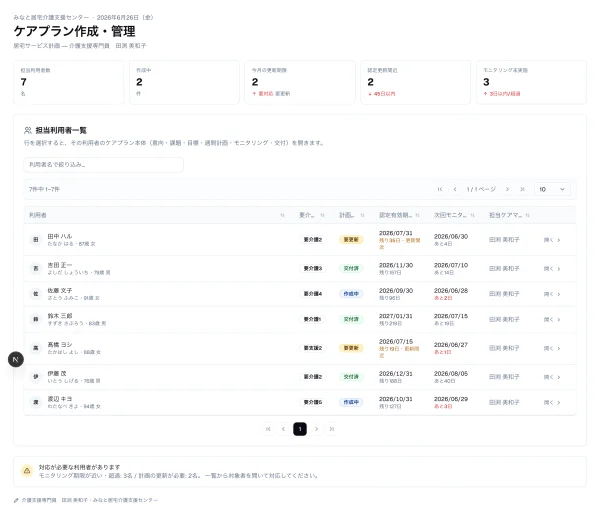Sort by the 計画 status column icon
Image resolution: width=600 pixels, height=517 pixels.
[362, 215]
